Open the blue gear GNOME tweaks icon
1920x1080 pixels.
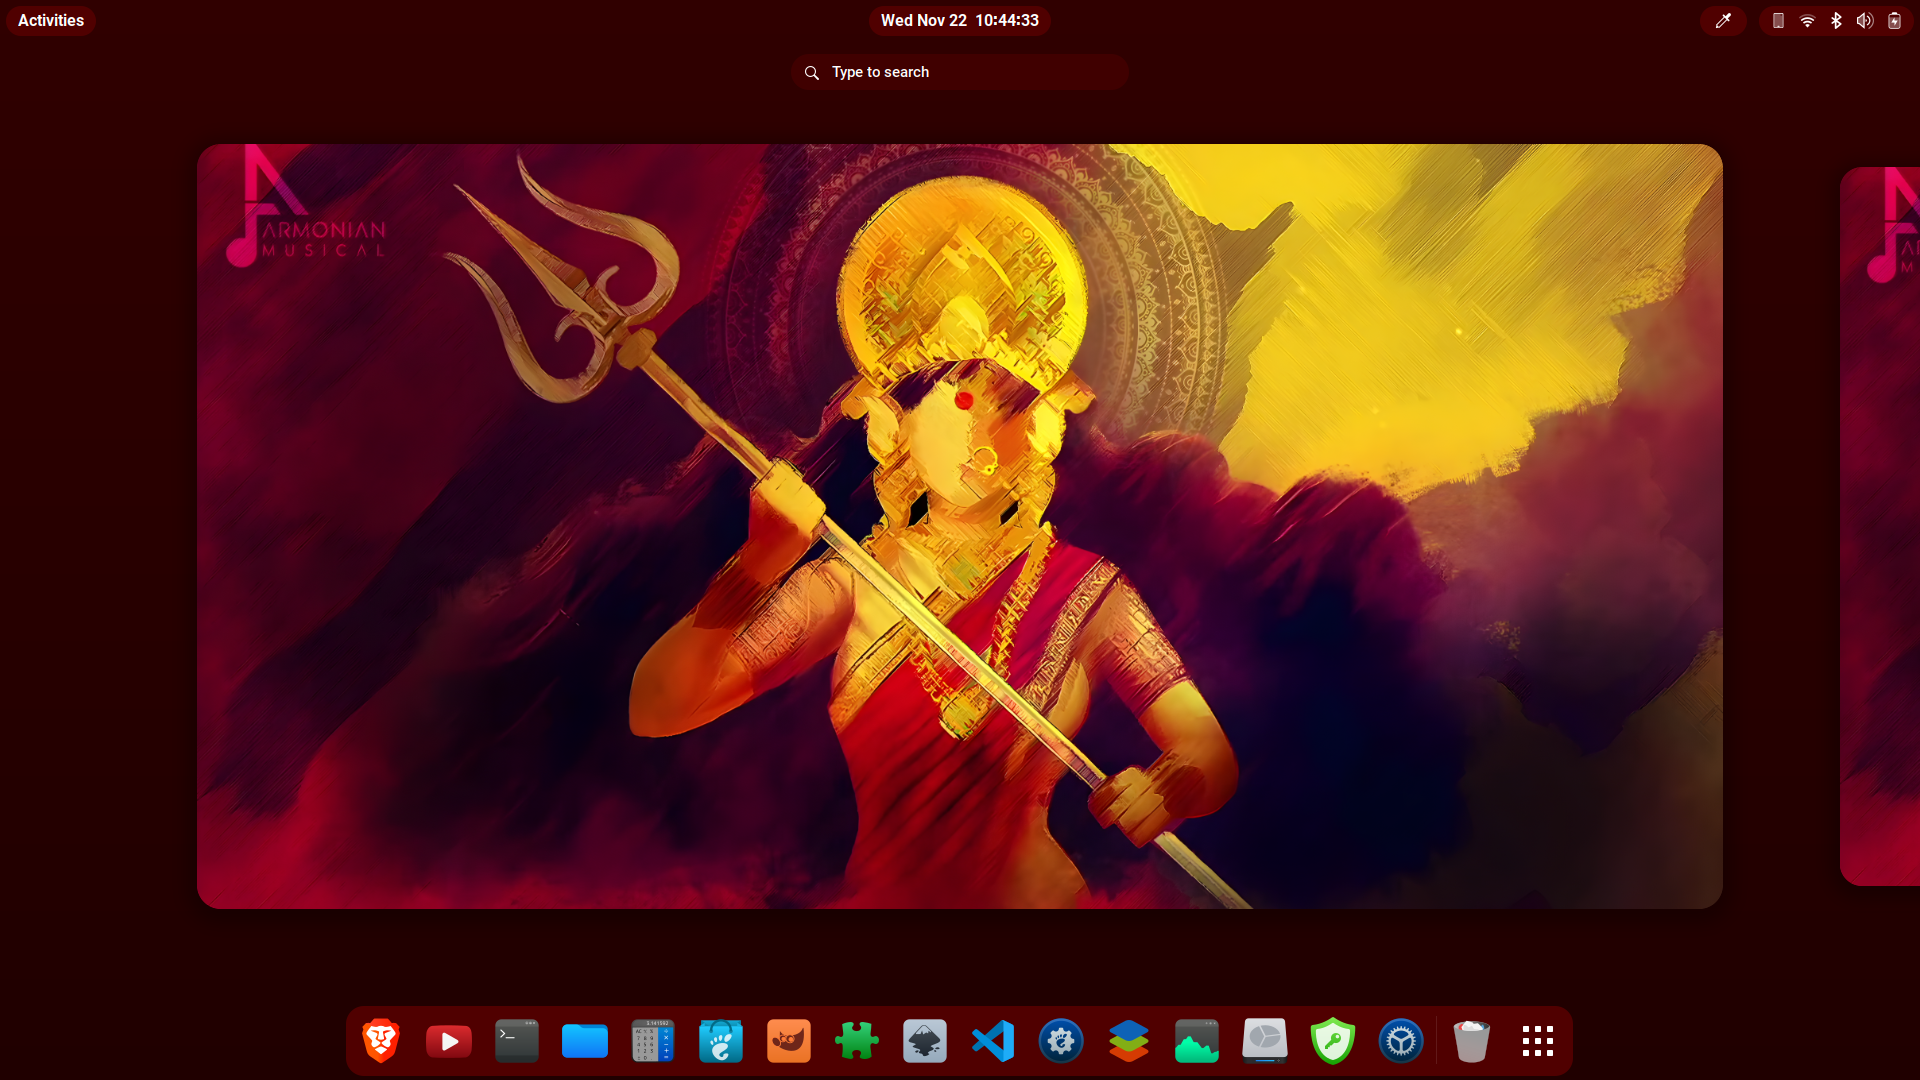point(1061,1041)
